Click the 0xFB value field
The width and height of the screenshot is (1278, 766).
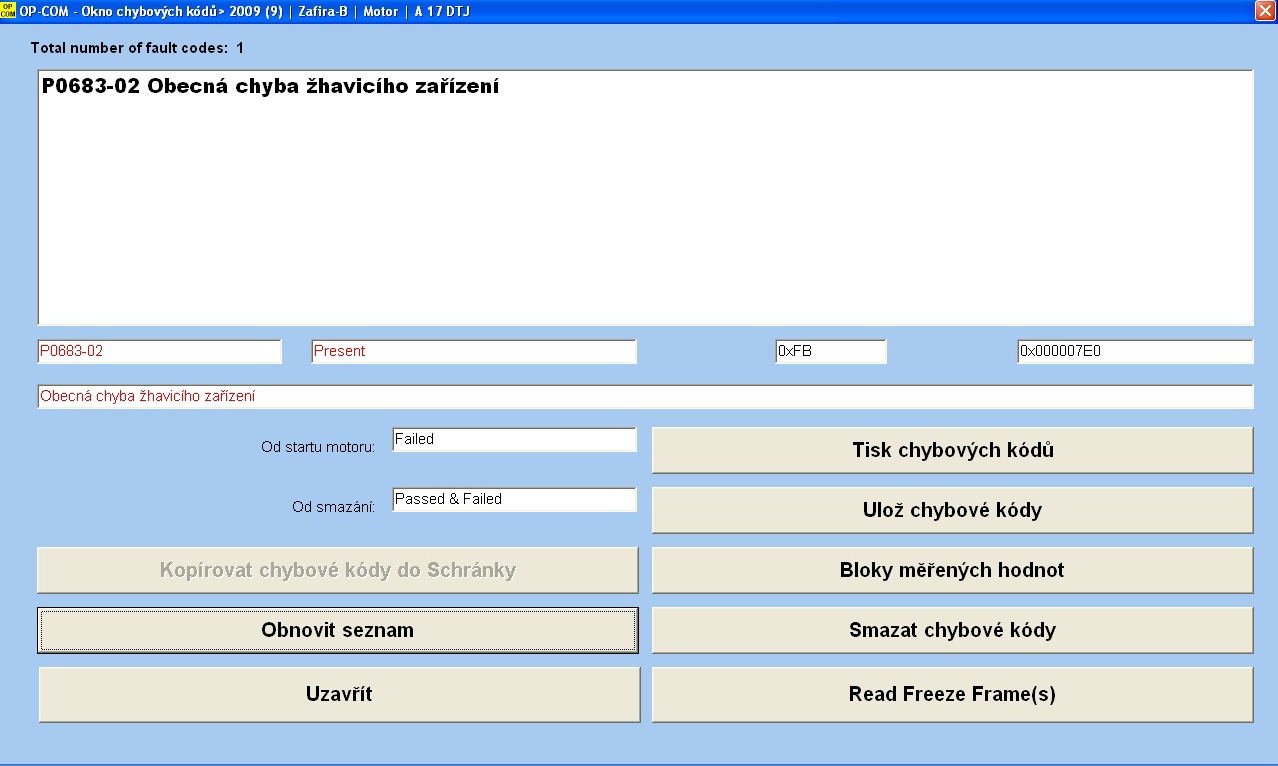point(831,351)
